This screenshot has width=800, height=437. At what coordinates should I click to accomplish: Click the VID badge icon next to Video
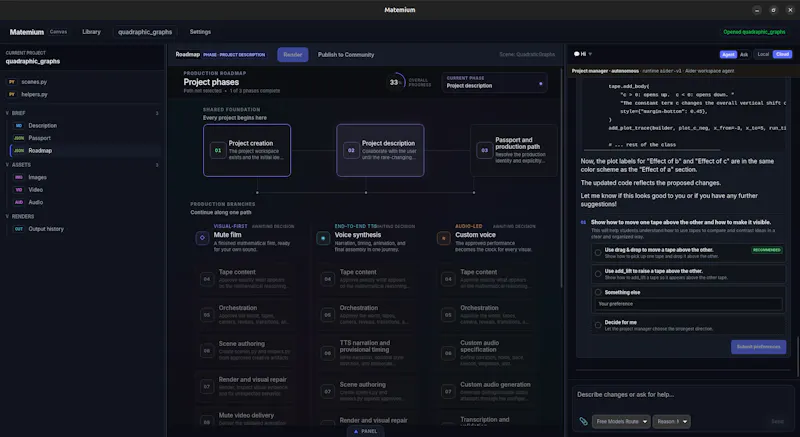19,190
